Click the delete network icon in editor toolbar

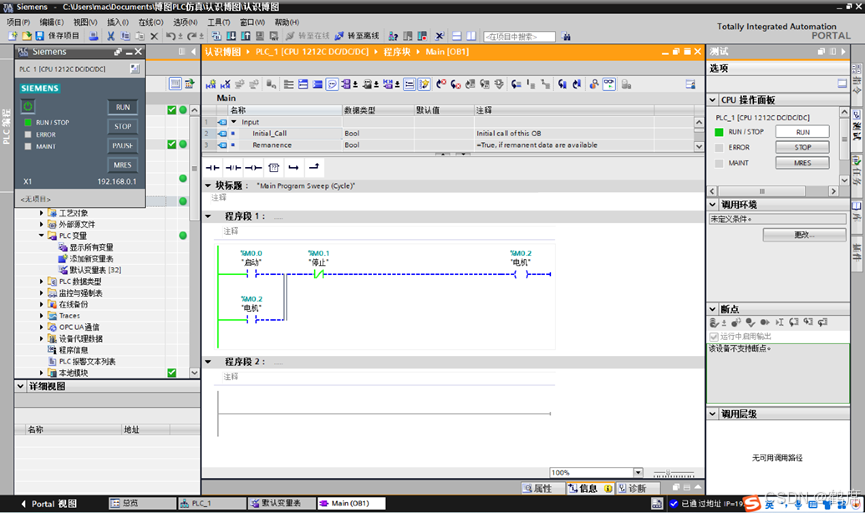[x=225, y=84]
